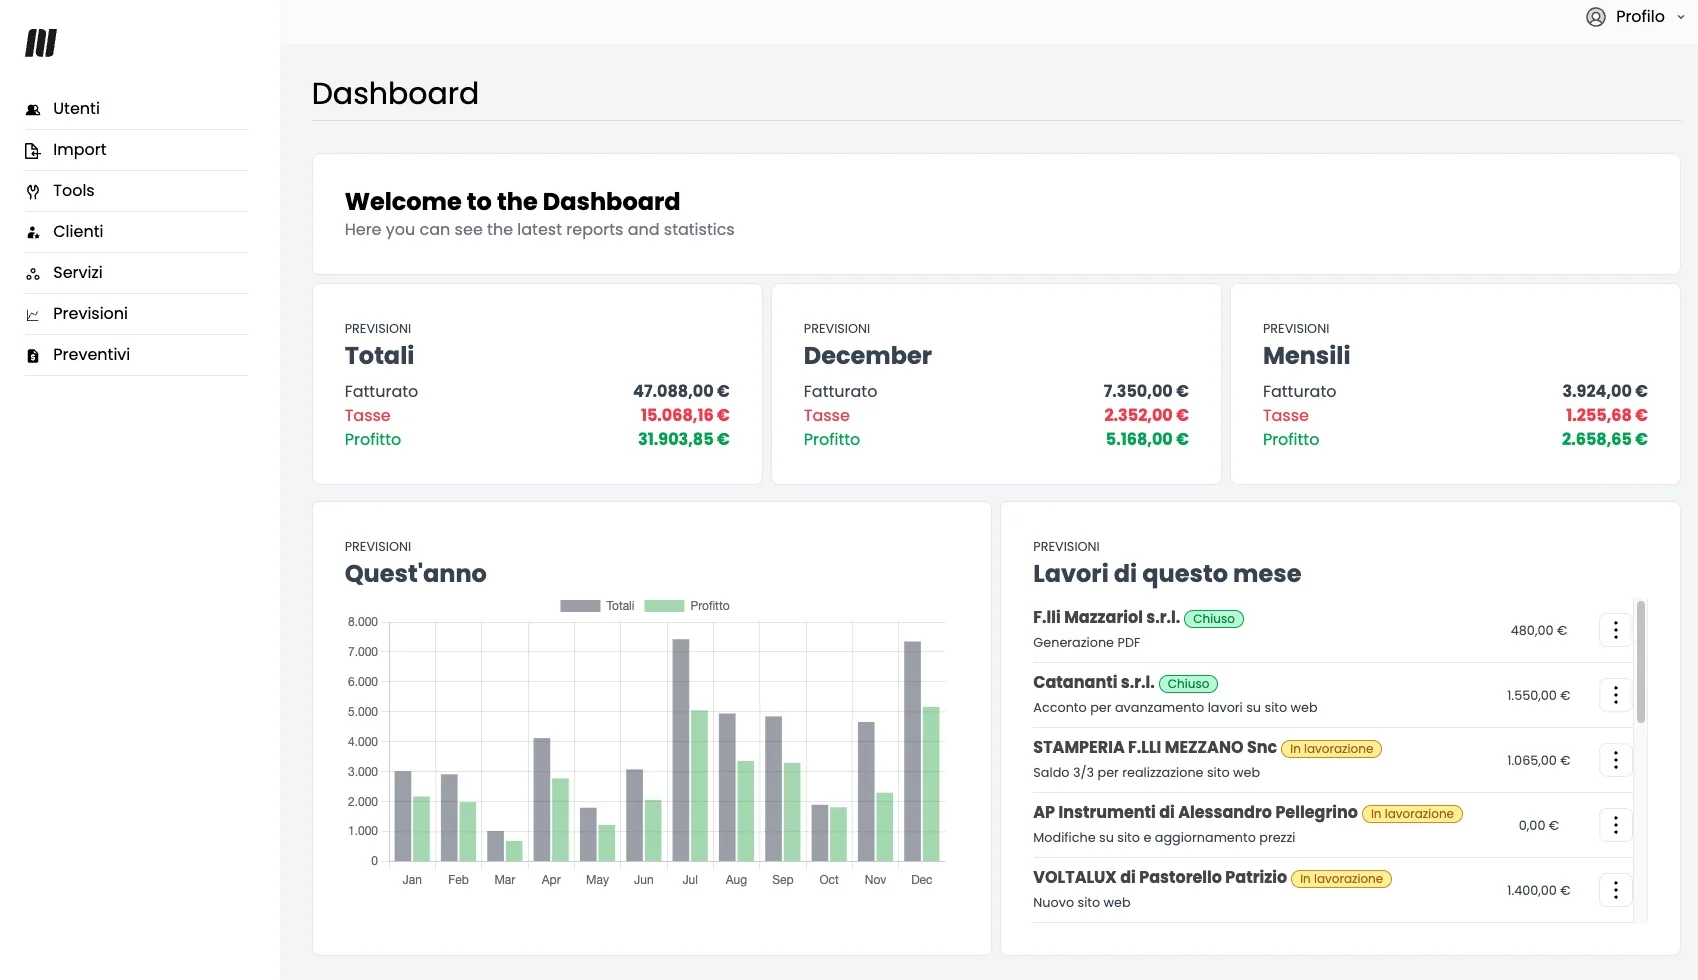Viewport: 1698px width, 980px height.
Task: Click the app logo in the sidebar
Action: coord(41,43)
